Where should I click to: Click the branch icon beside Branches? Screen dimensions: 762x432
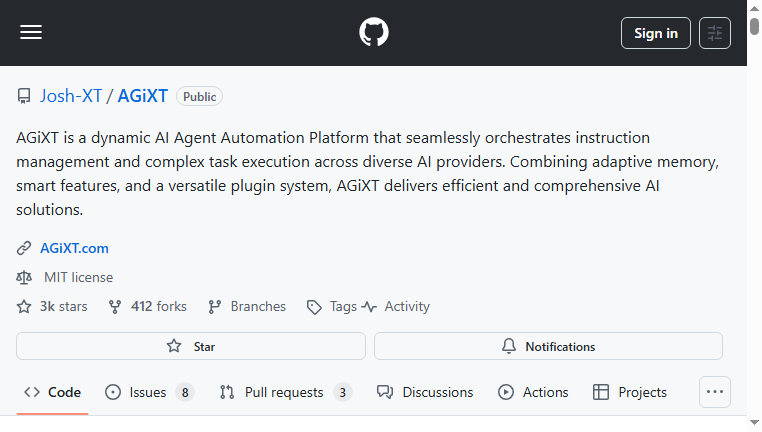pyautogui.click(x=214, y=307)
